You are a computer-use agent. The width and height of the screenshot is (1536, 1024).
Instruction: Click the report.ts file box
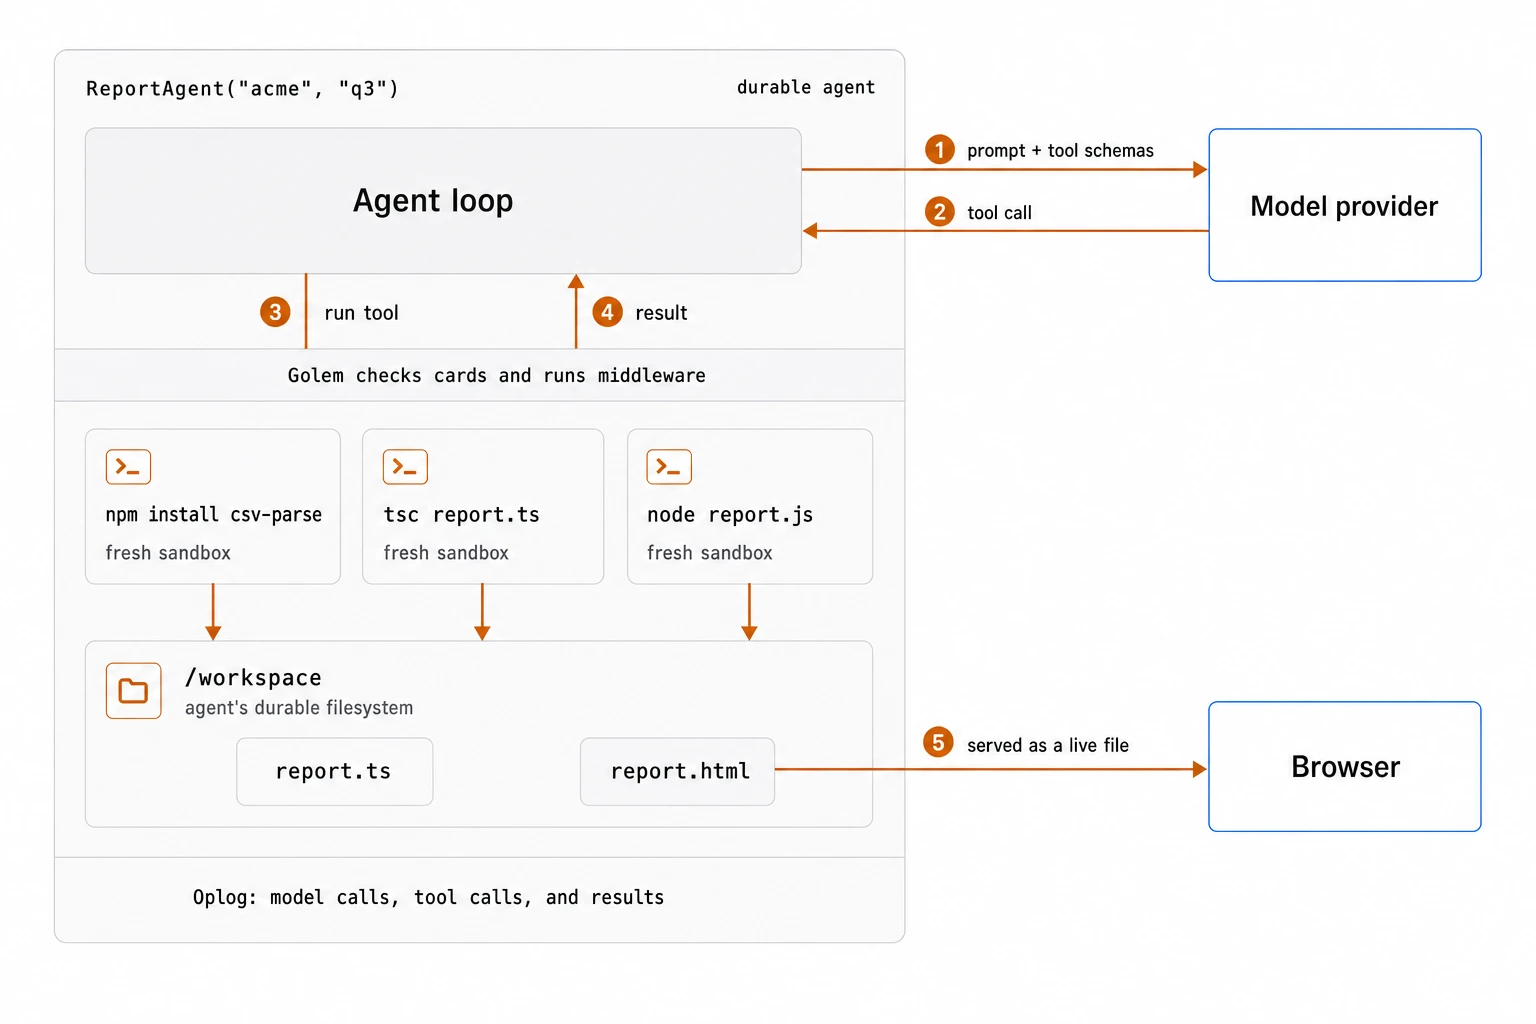(x=334, y=771)
